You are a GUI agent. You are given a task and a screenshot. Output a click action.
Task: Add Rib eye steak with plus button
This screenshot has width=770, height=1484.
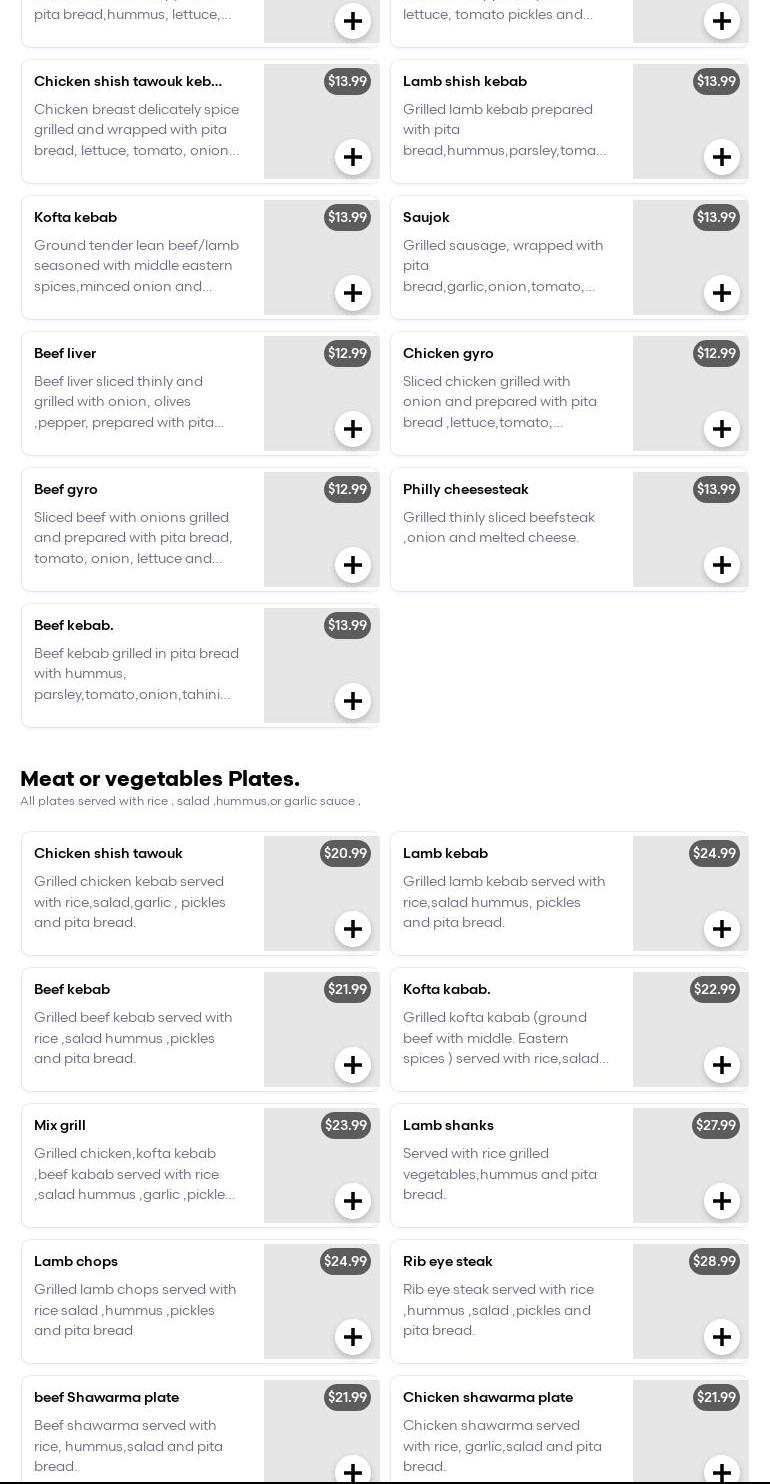(x=722, y=1337)
